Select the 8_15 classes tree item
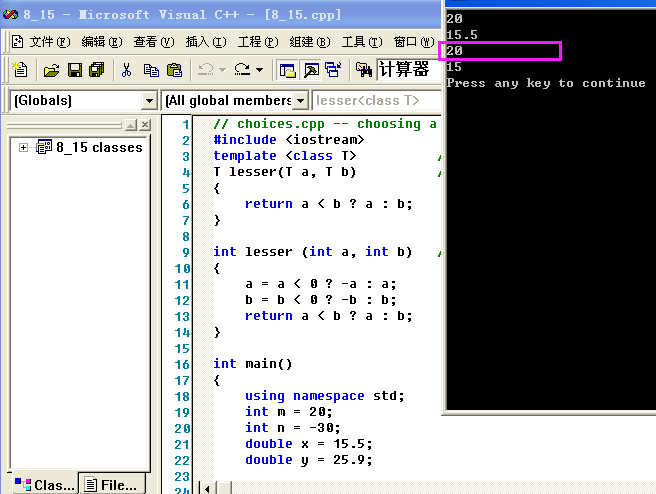This screenshot has height=494, width=656. click(99, 147)
